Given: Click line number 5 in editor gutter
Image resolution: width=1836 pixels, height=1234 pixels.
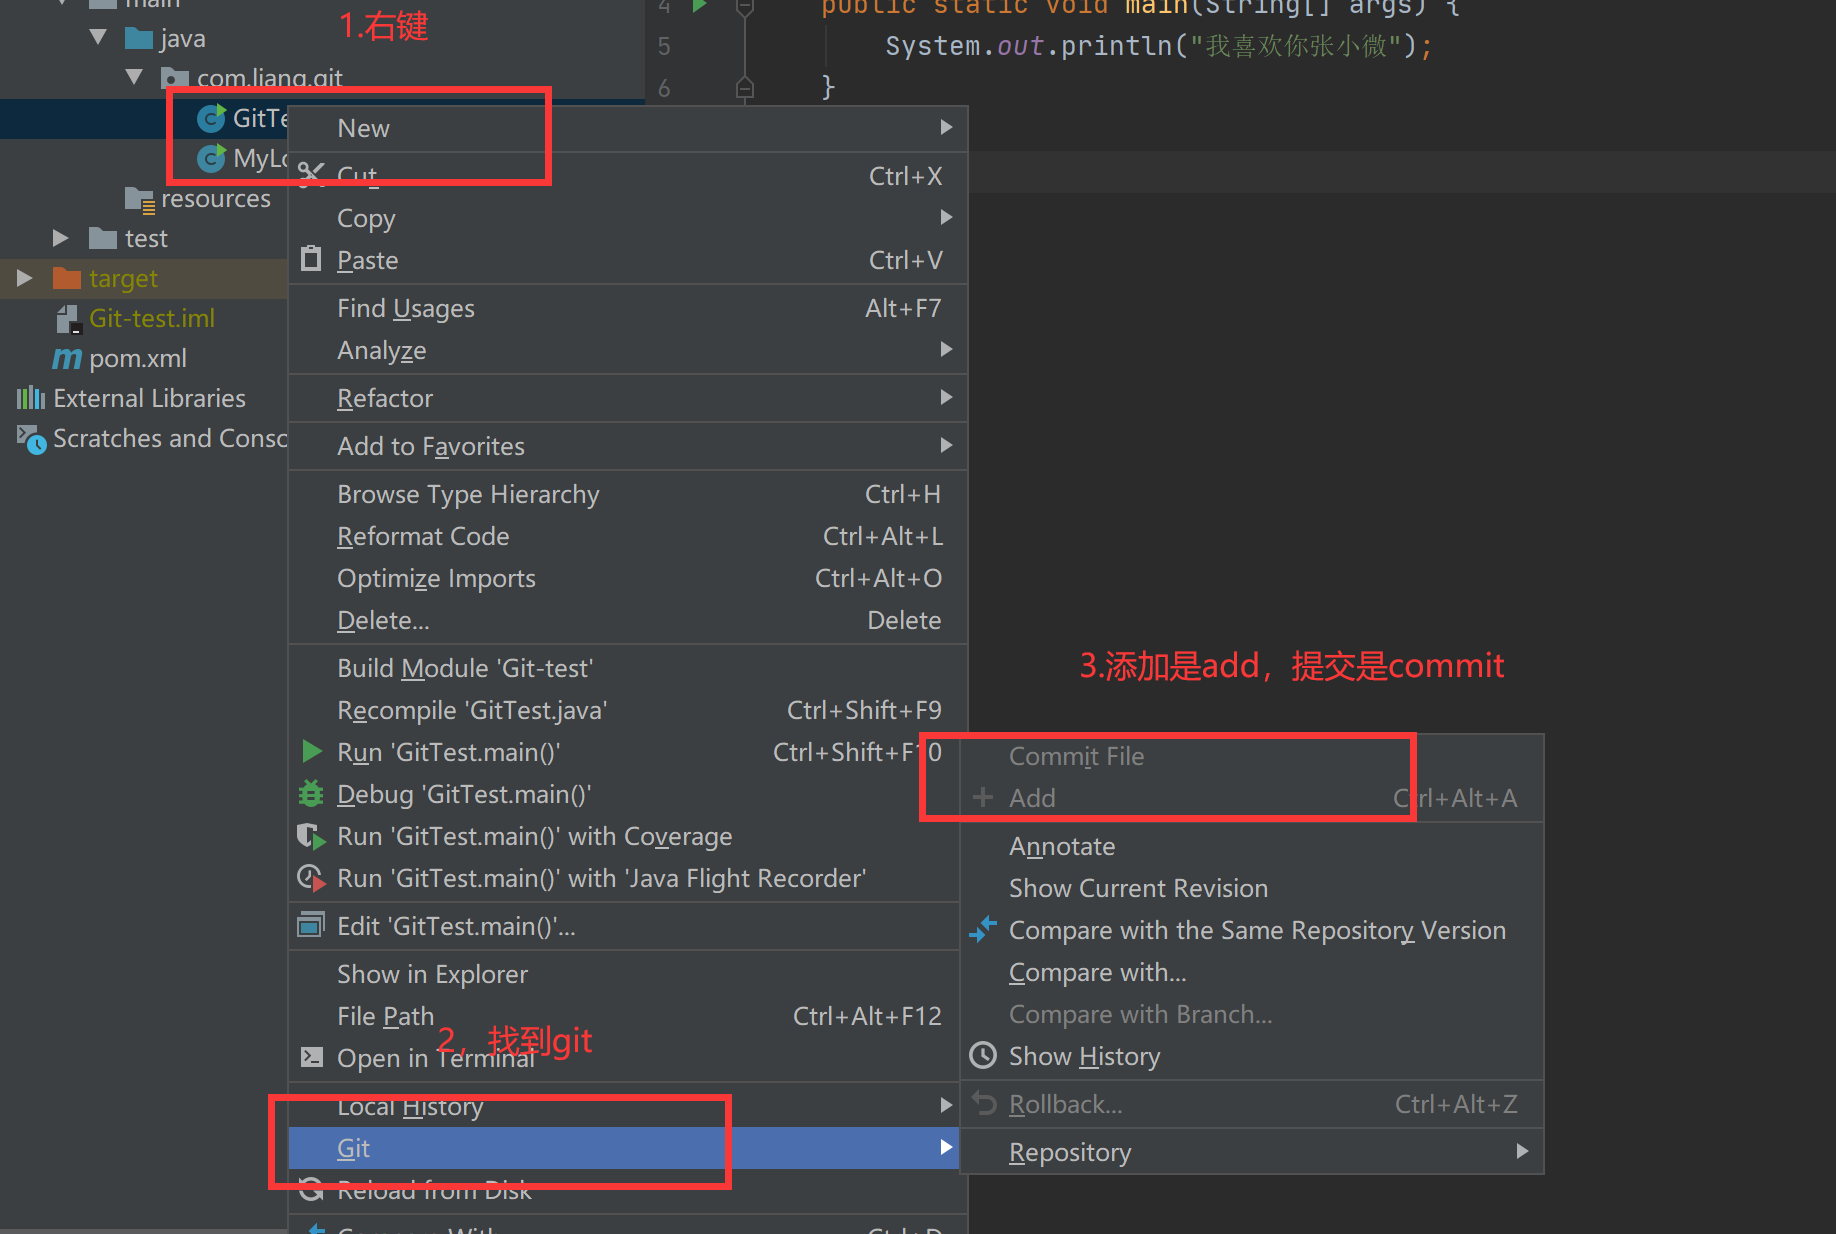Looking at the screenshot, I should pos(664,46).
